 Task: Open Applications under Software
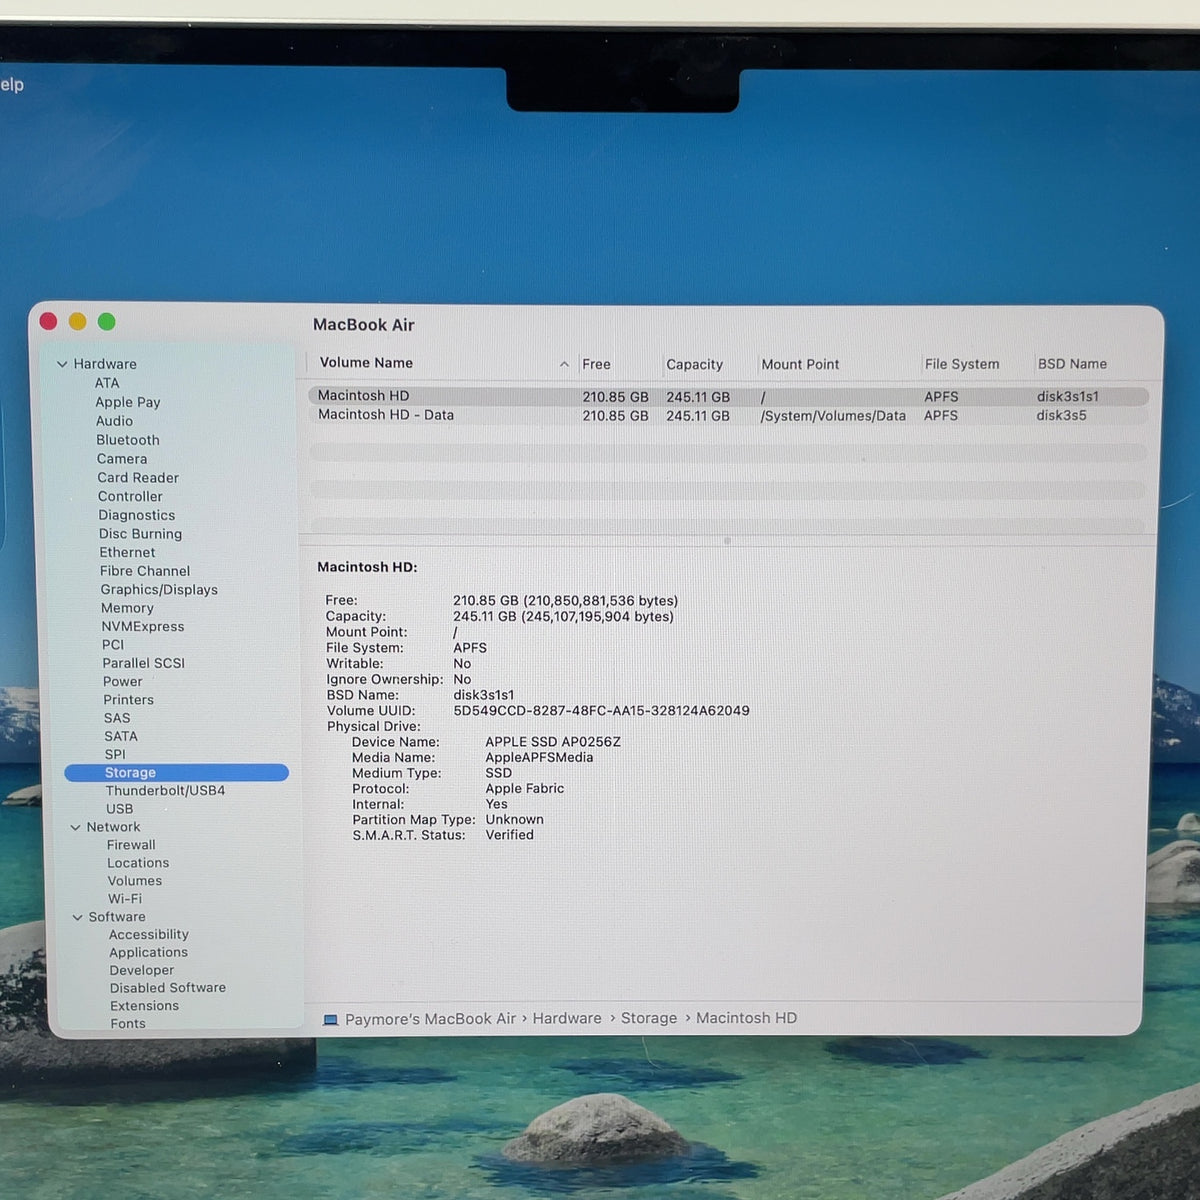[x=149, y=953]
